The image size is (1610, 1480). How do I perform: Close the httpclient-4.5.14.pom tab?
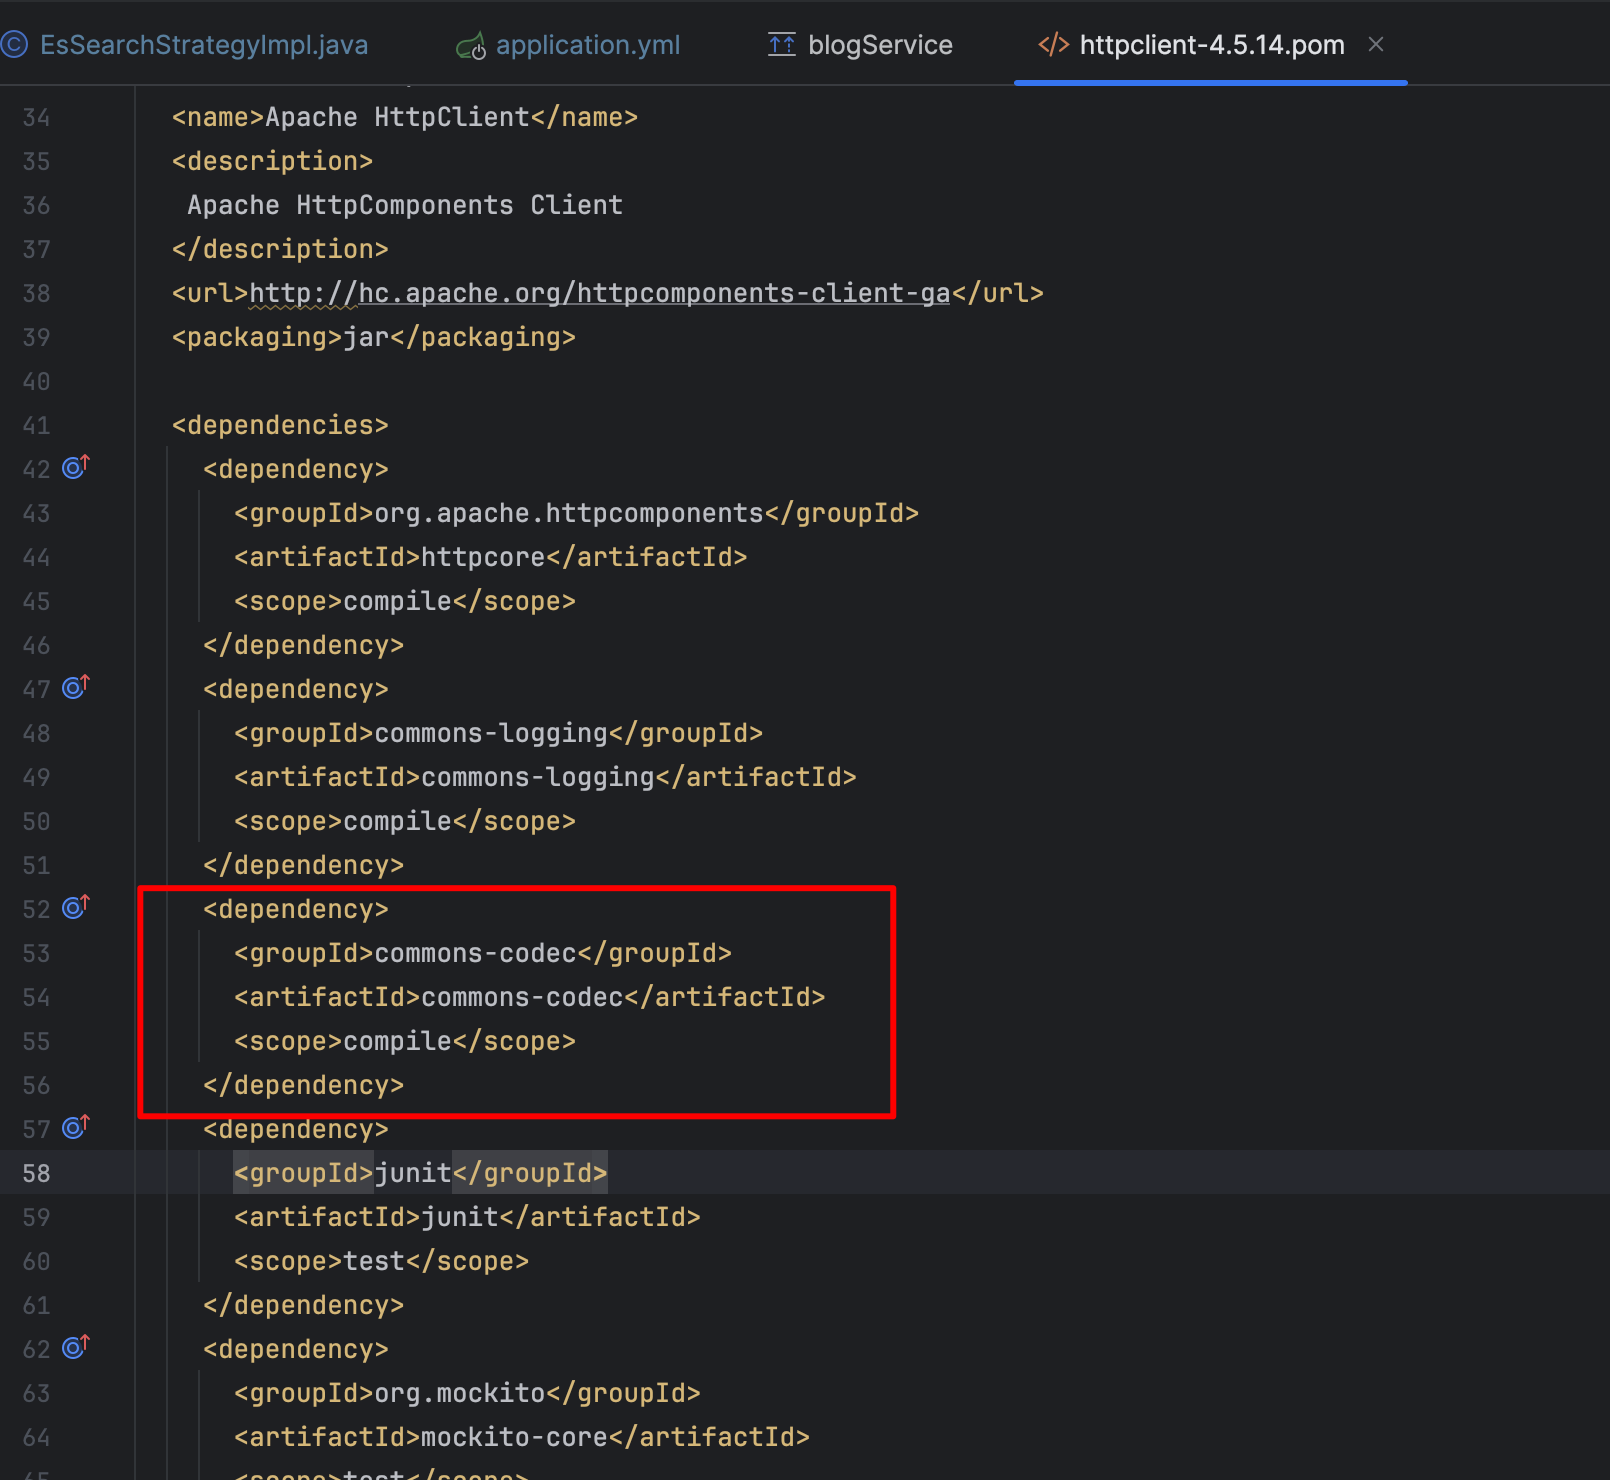coord(1376,44)
